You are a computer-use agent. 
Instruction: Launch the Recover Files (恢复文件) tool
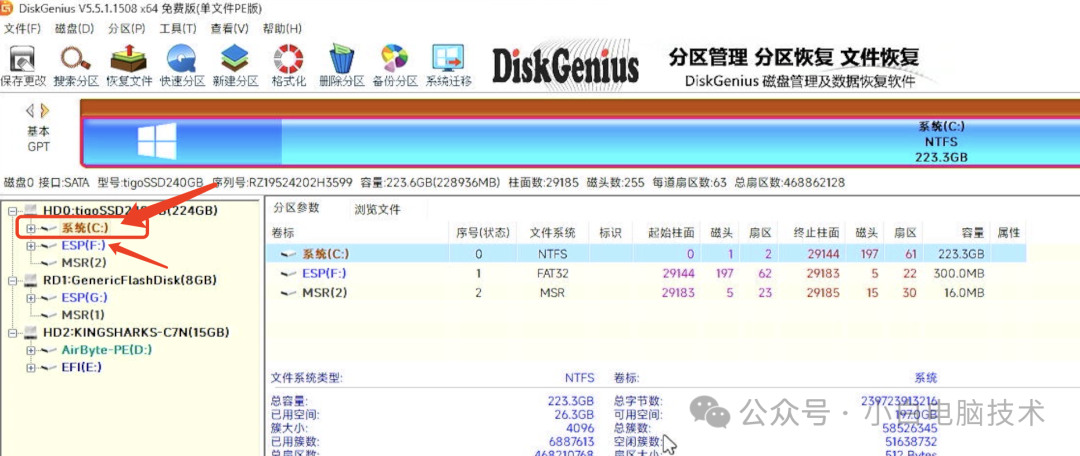129,67
